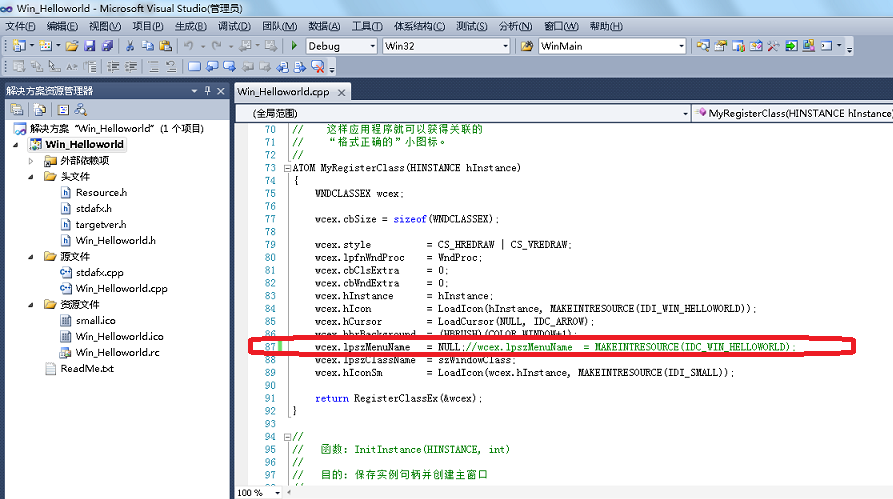This screenshot has height=499, width=893.
Task: Click Properties icon in Solution Explorer toolbar
Action: point(17,109)
